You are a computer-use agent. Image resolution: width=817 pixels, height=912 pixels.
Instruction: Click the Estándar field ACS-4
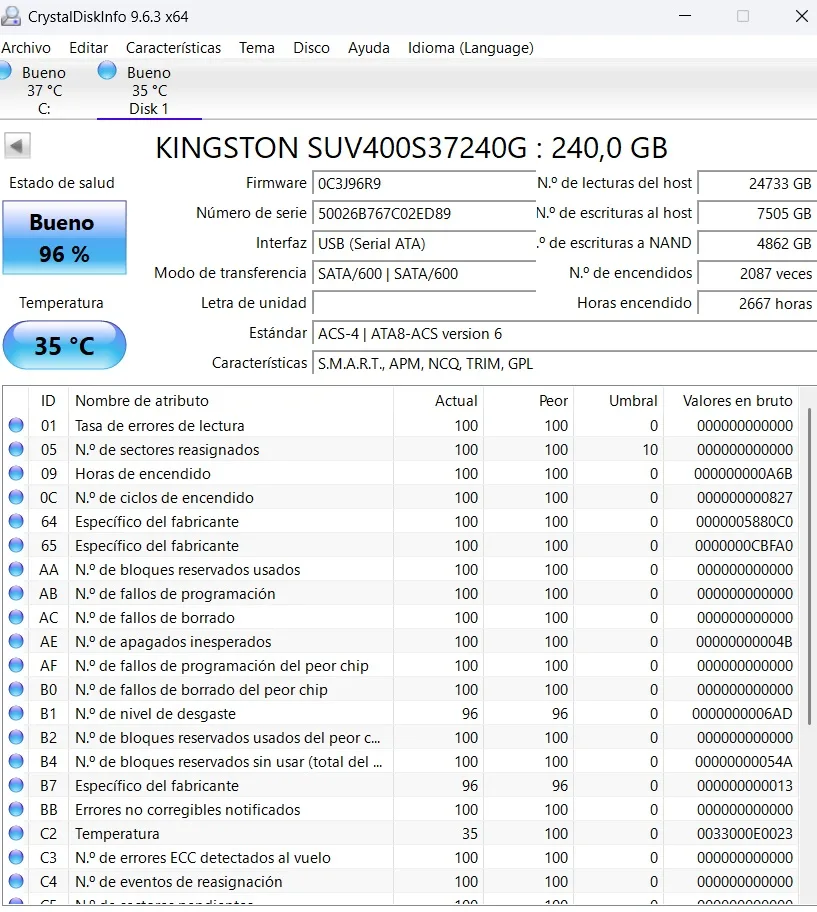tap(564, 334)
